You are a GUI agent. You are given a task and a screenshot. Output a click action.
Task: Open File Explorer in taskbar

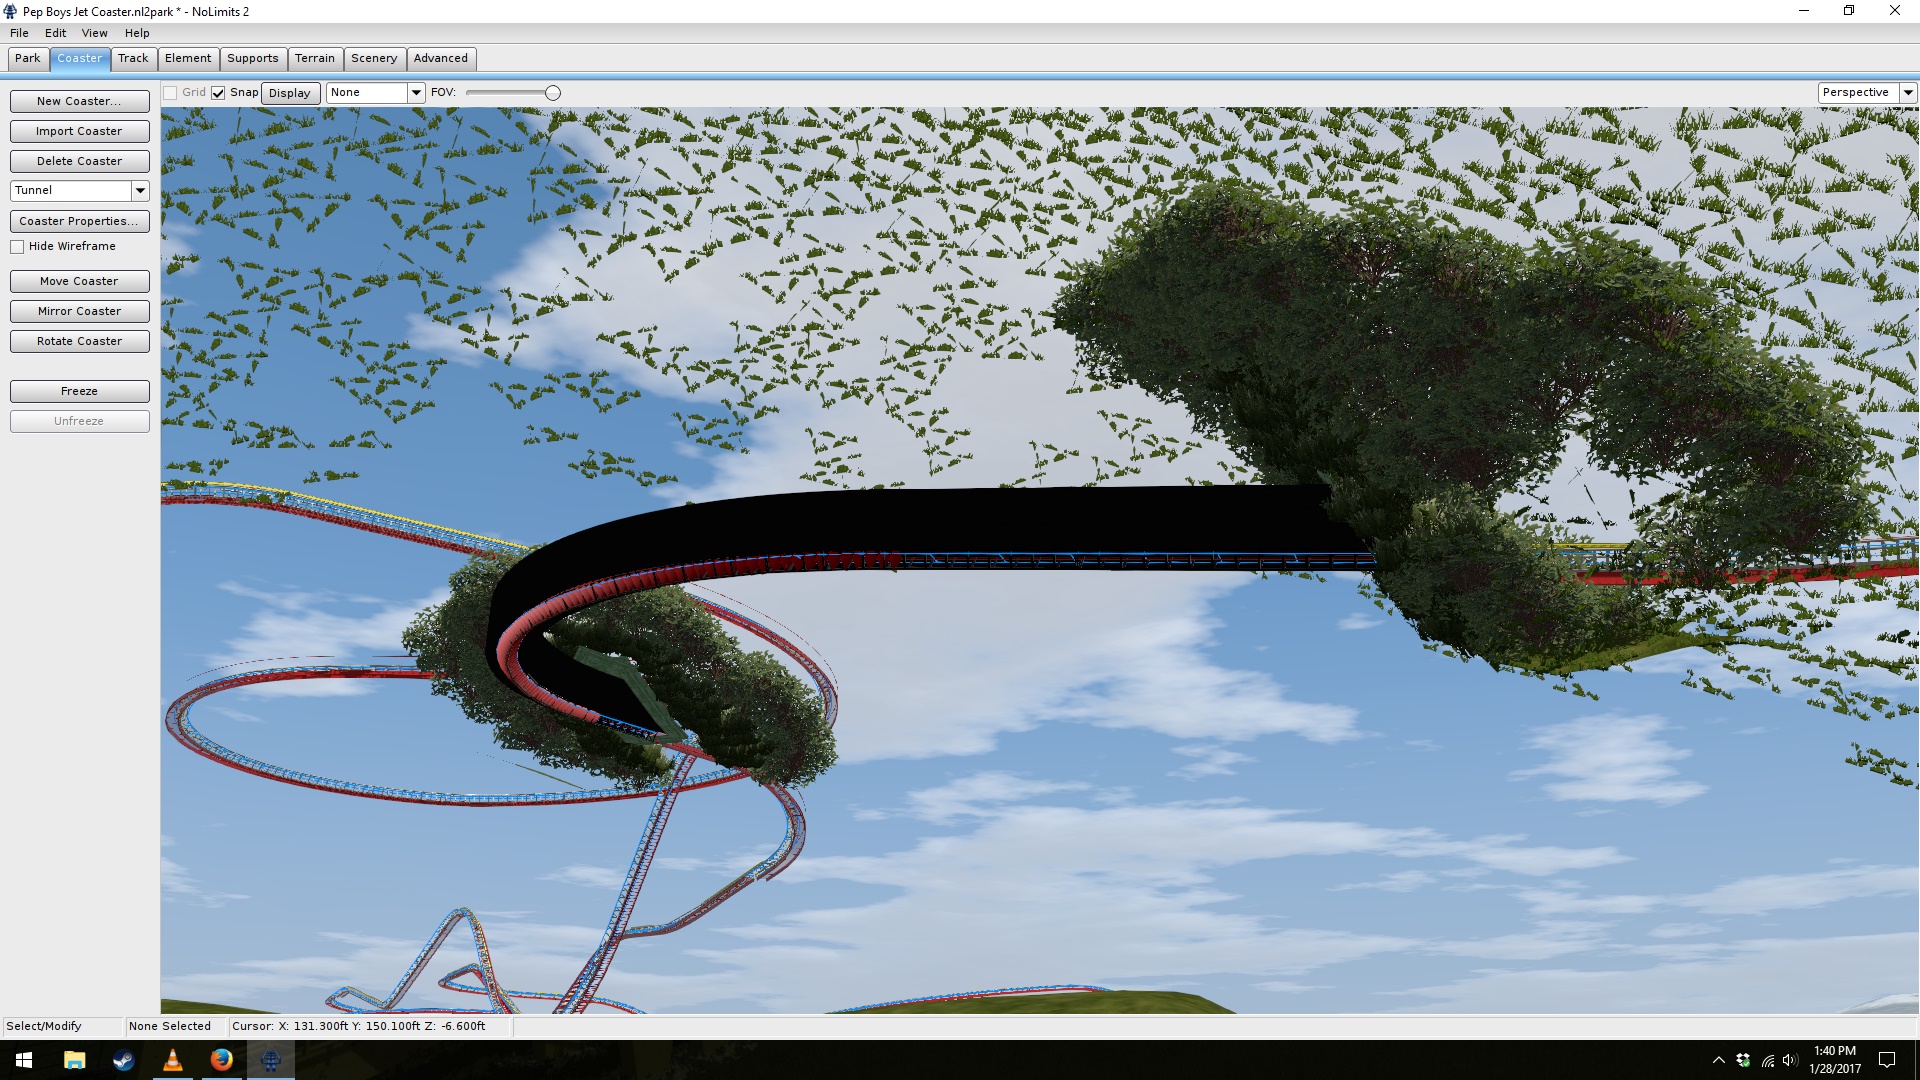(75, 1060)
